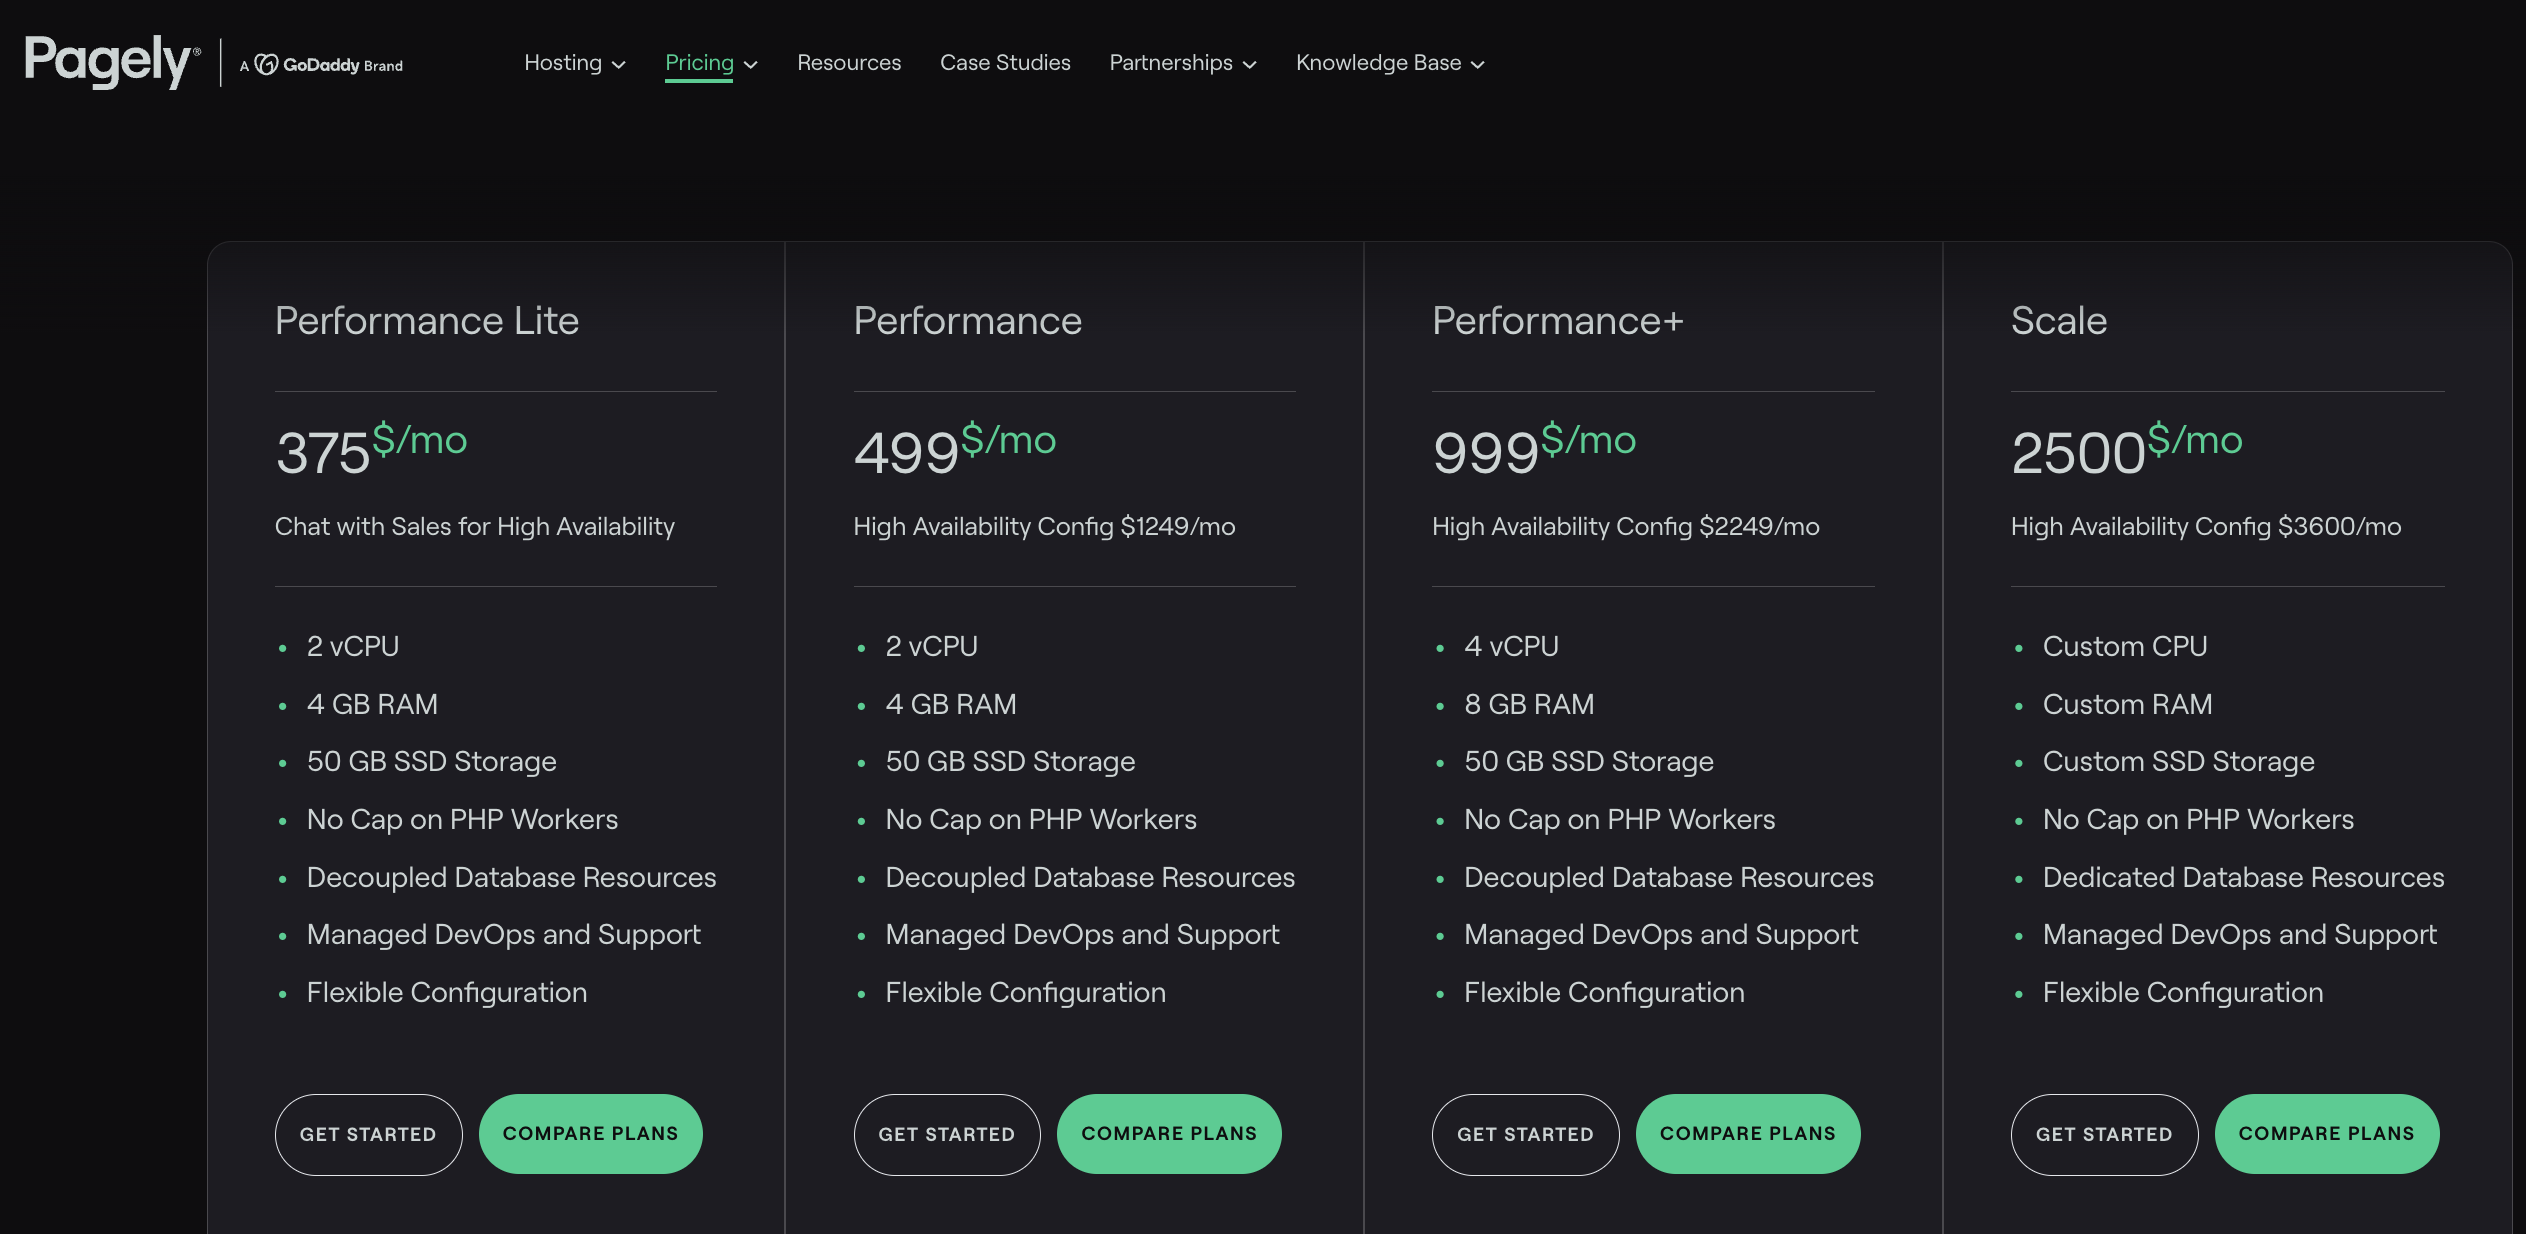The height and width of the screenshot is (1234, 2526).
Task: Get started with Scale plan
Action: (2104, 1134)
